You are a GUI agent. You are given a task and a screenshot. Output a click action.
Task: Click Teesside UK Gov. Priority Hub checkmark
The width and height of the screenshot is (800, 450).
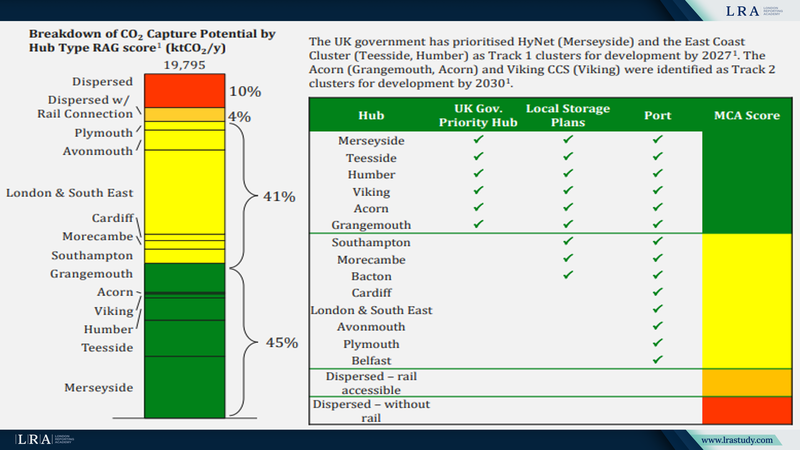(x=478, y=156)
